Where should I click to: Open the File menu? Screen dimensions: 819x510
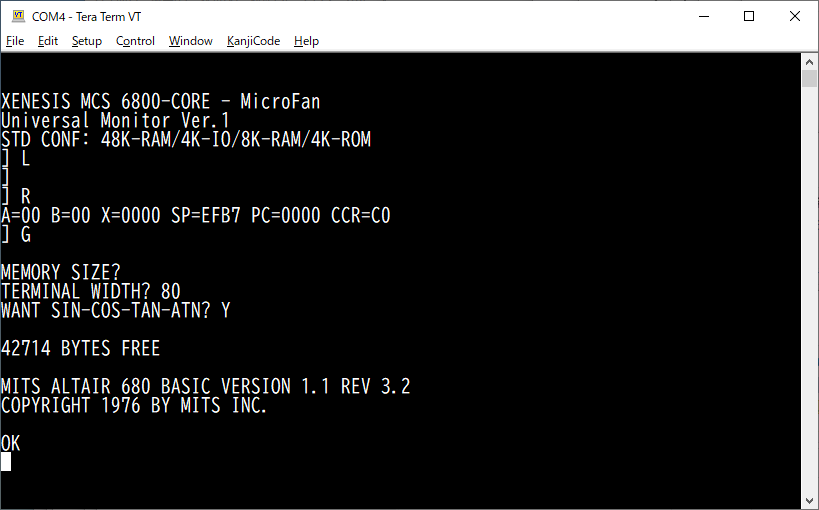15,41
